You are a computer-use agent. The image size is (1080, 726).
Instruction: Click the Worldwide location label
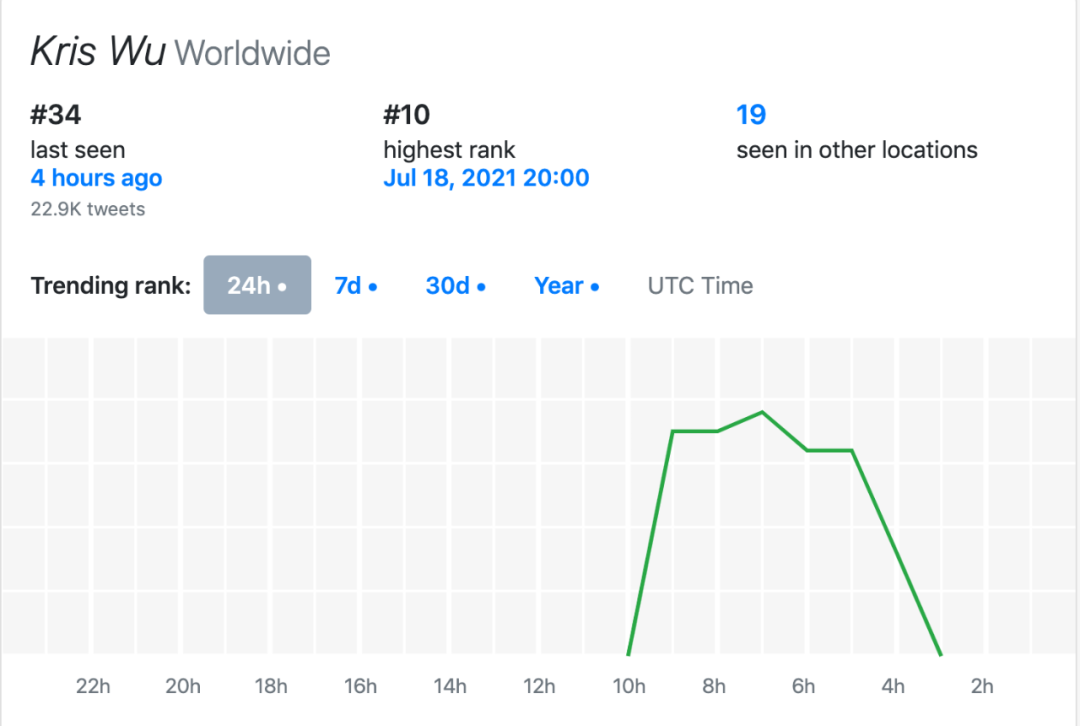click(x=253, y=53)
